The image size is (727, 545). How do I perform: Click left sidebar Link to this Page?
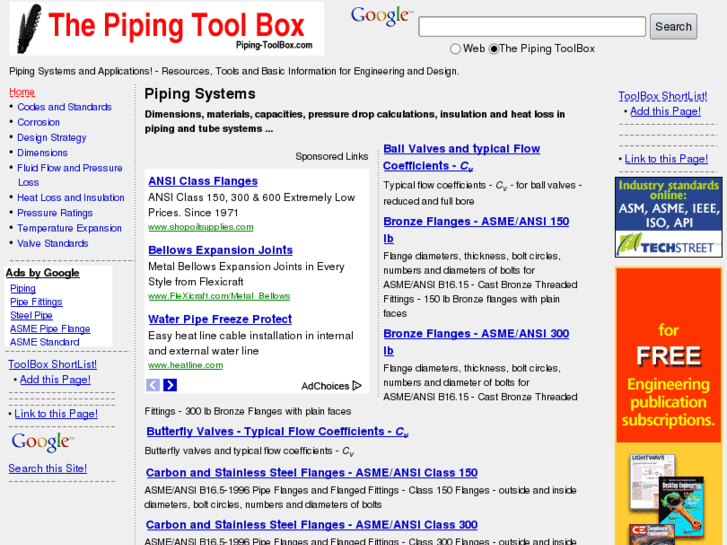(56, 414)
